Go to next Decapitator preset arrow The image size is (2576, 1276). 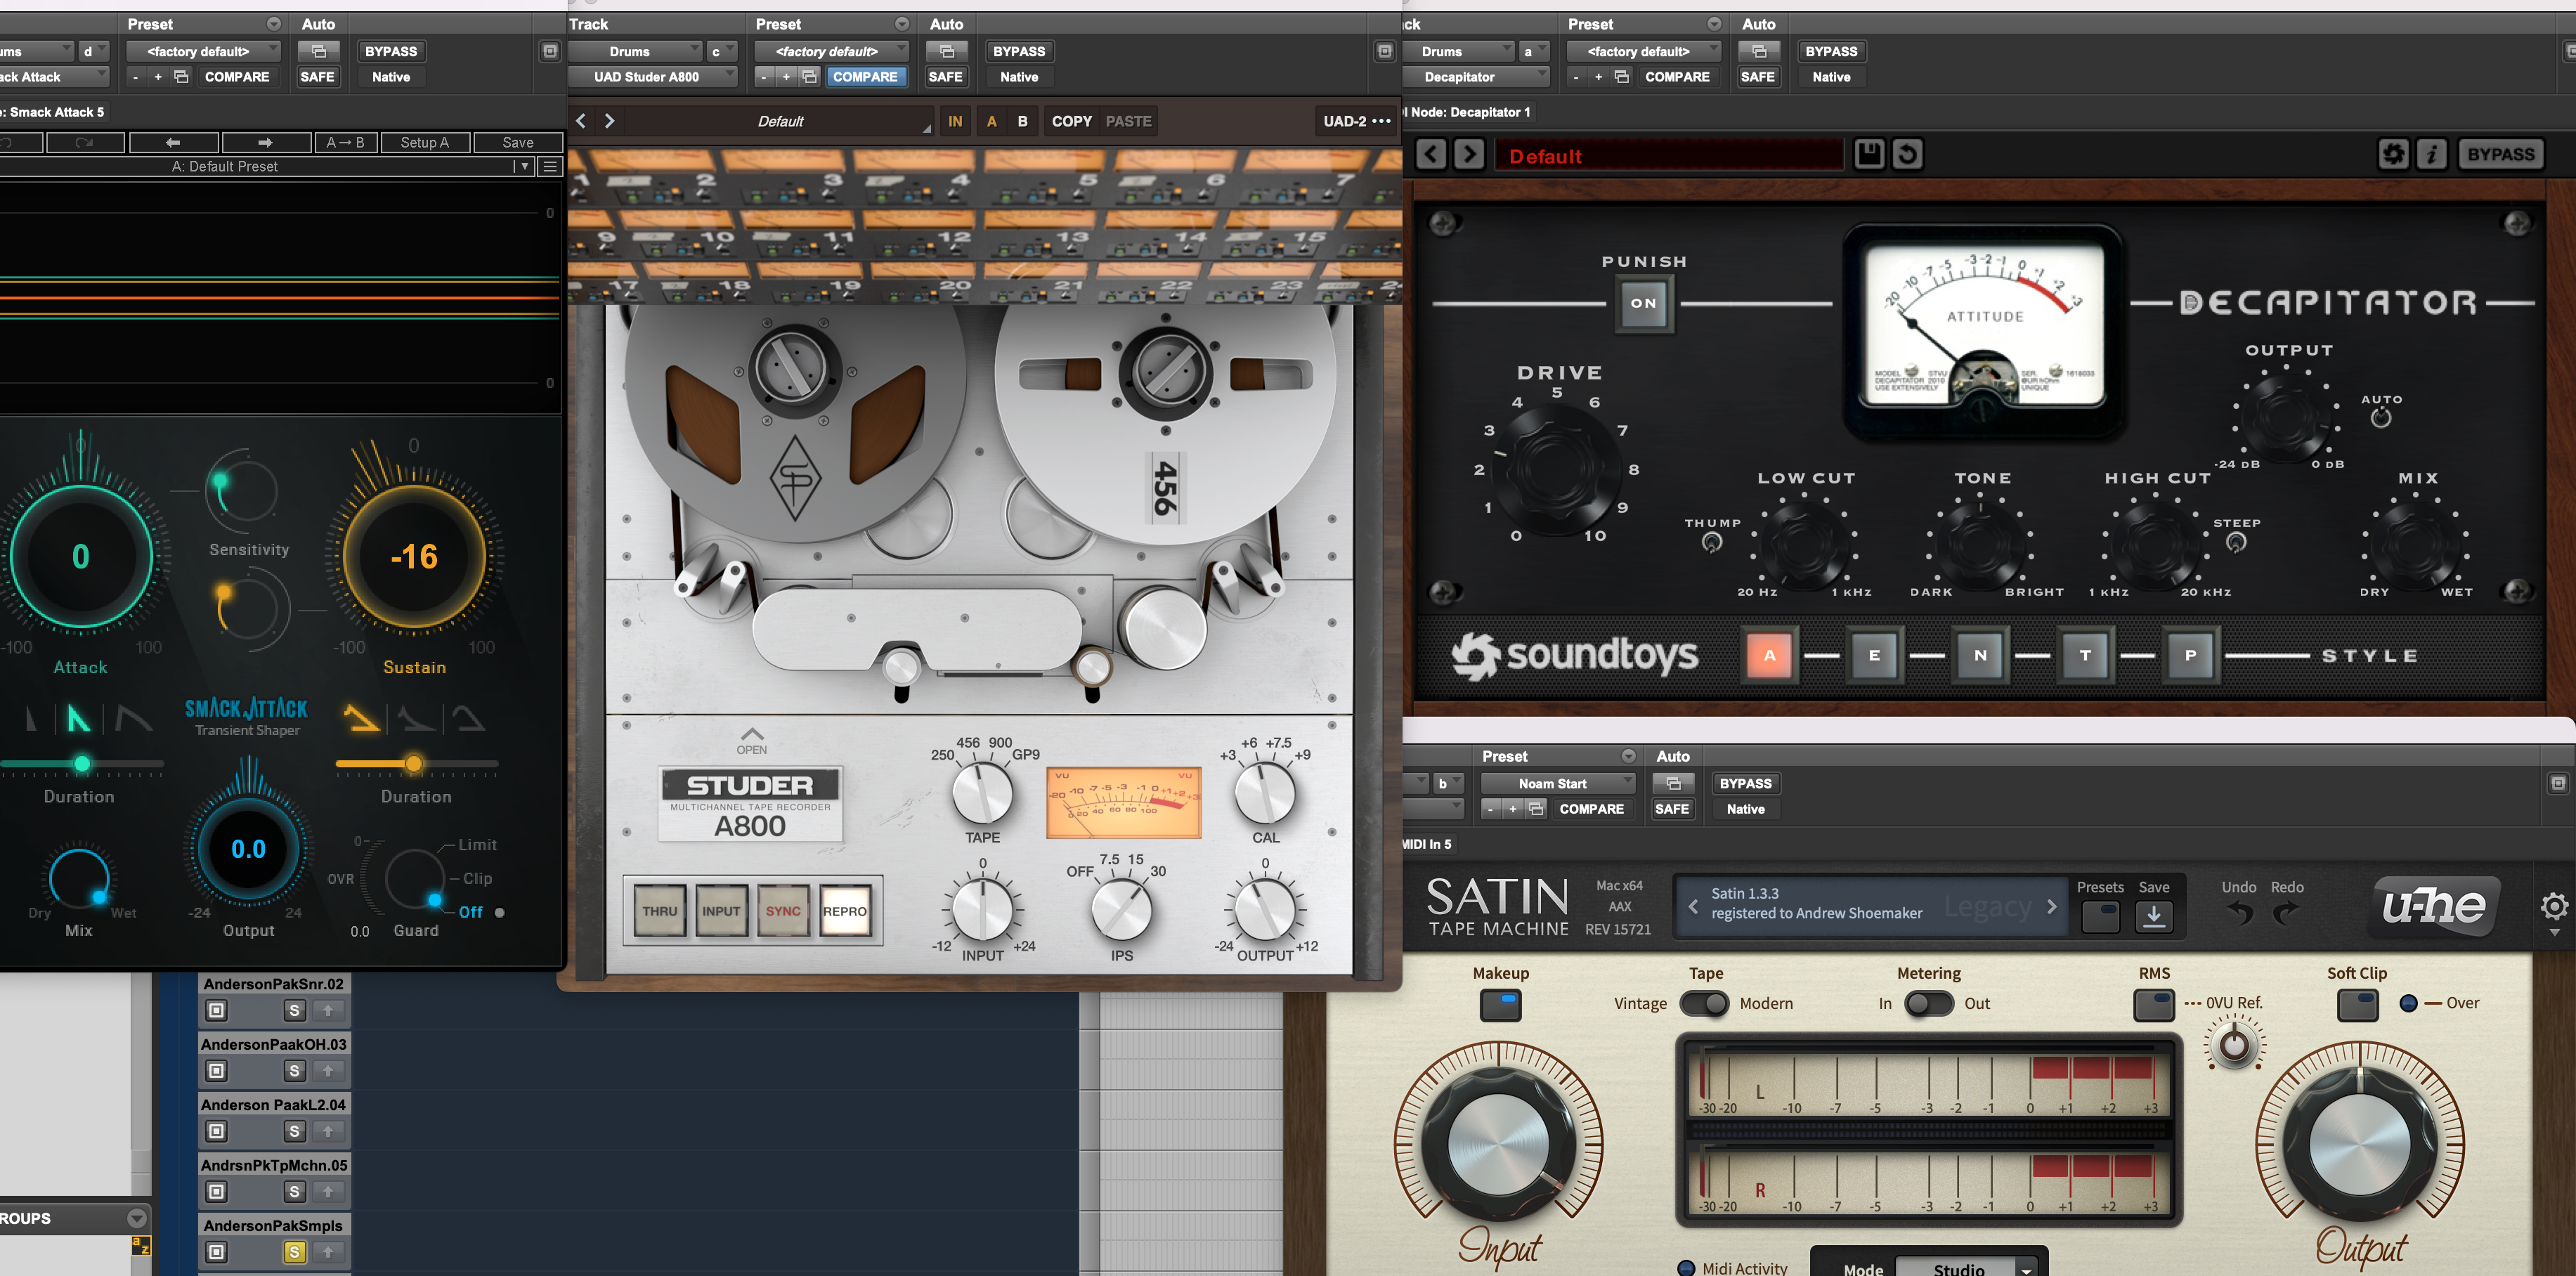[1469, 154]
